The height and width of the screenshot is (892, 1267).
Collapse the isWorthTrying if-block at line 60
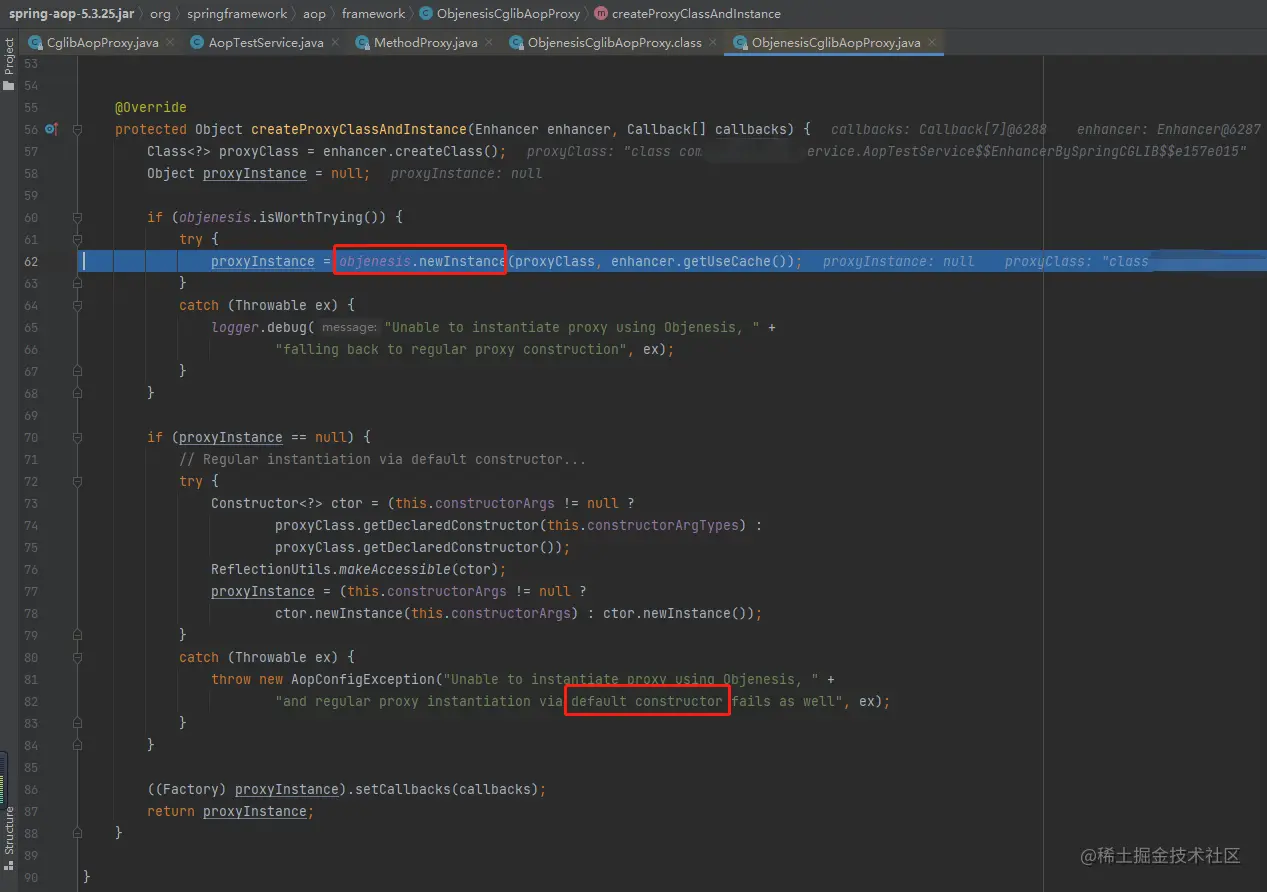point(77,217)
